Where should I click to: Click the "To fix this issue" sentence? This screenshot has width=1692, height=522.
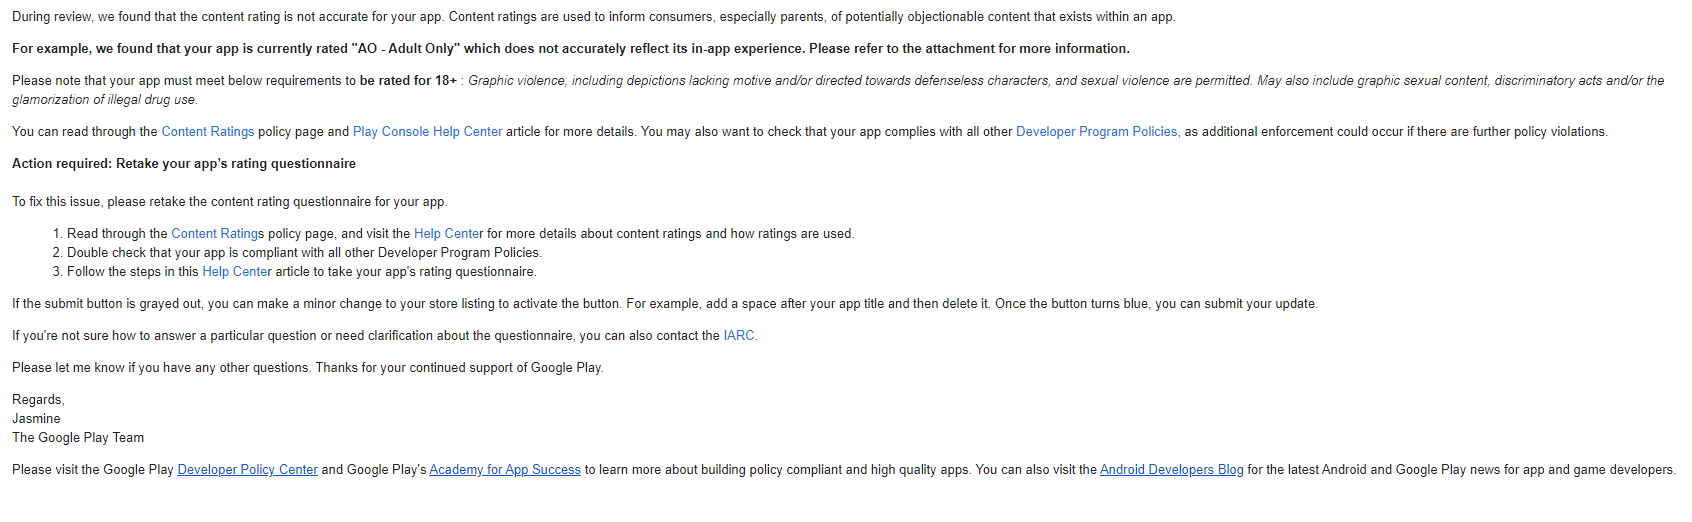click(229, 201)
